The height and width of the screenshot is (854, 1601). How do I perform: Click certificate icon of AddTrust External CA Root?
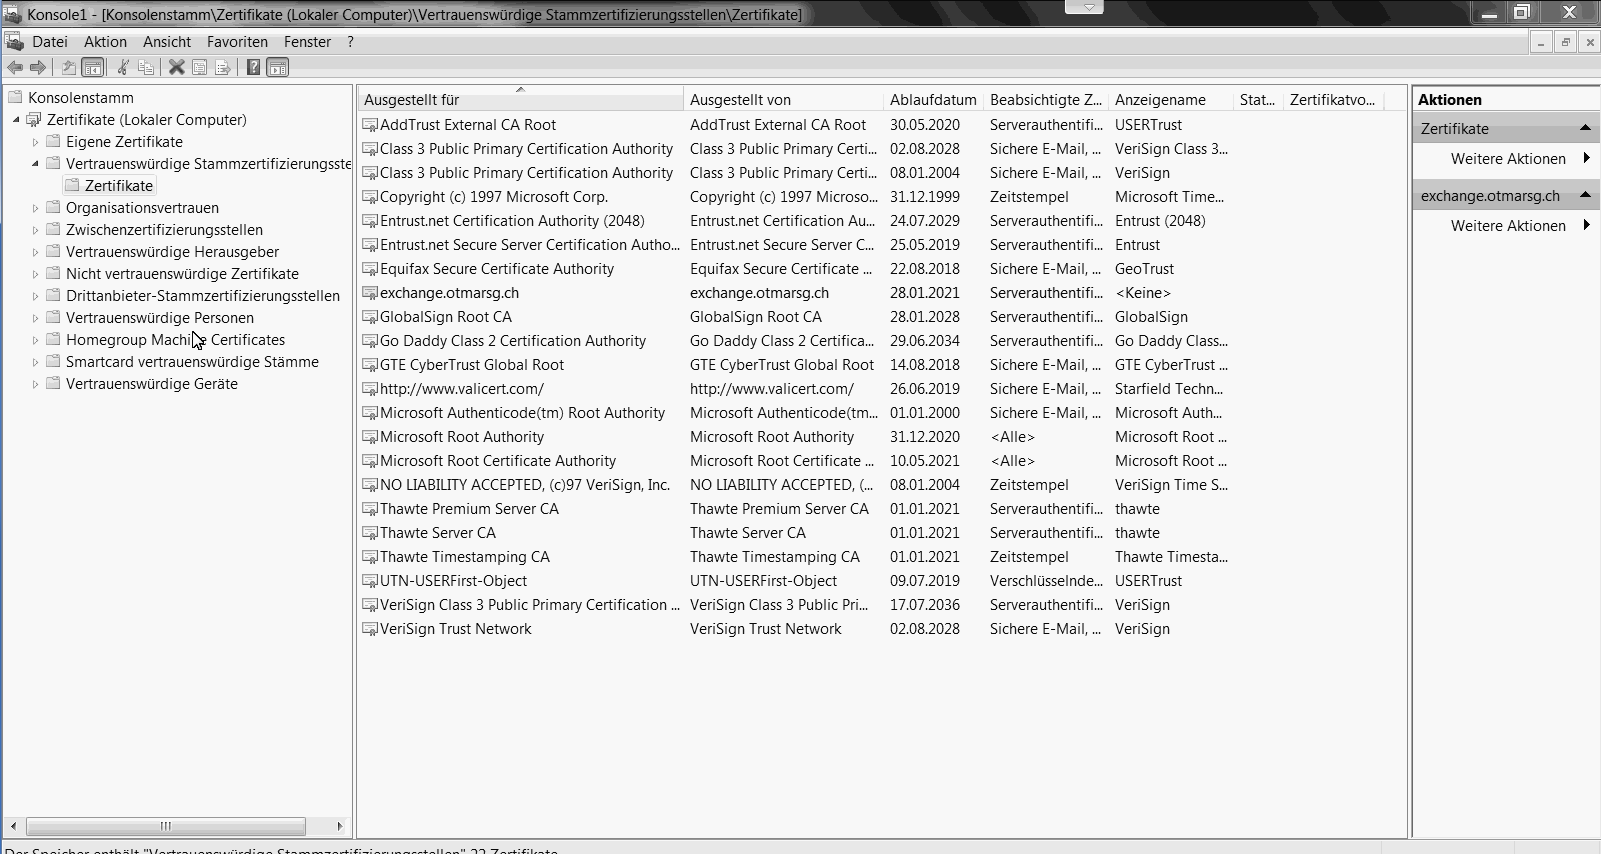coord(370,125)
